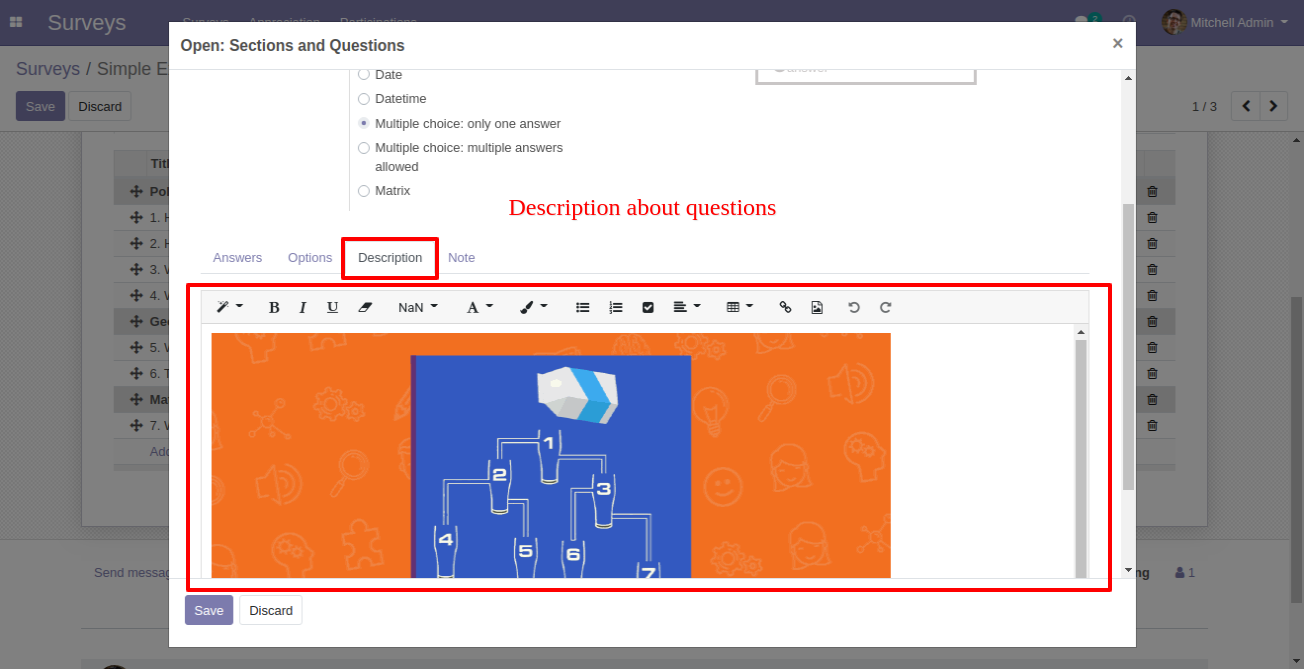Image resolution: width=1304 pixels, height=669 pixels.
Task: Toggle underline formatting in the editor
Action: point(332,307)
